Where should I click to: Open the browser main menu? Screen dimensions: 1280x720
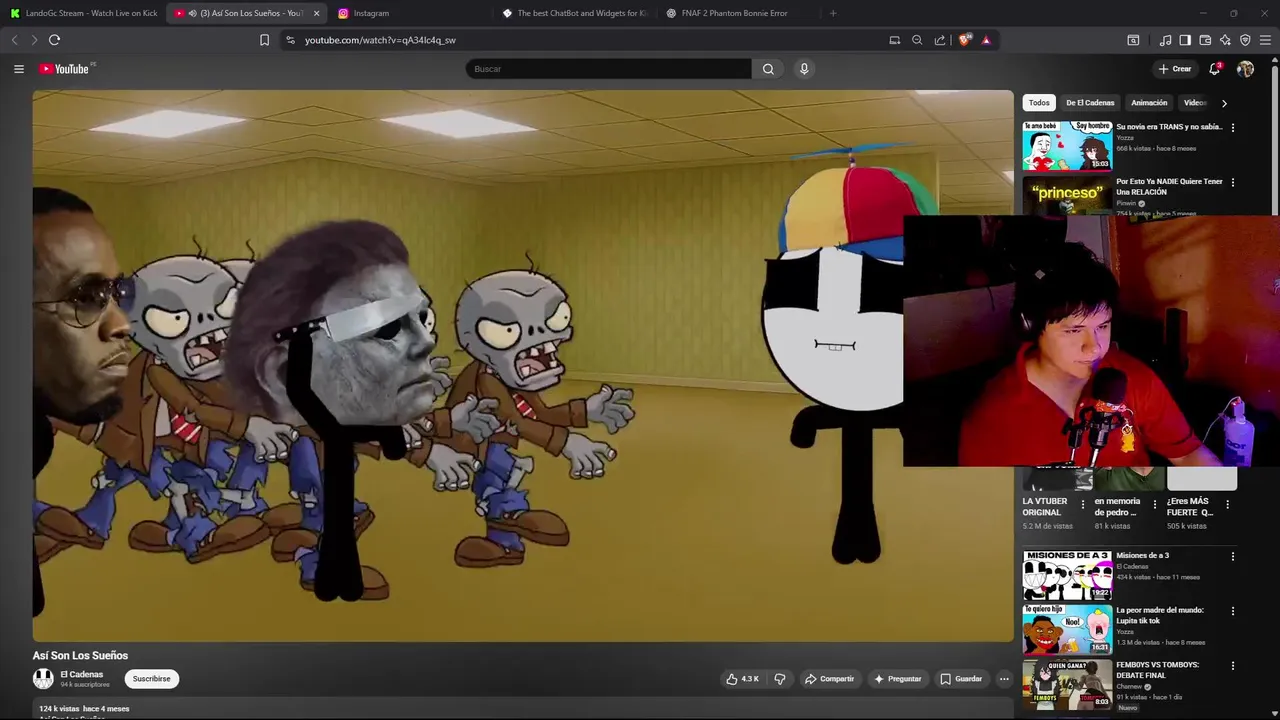click(1266, 40)
